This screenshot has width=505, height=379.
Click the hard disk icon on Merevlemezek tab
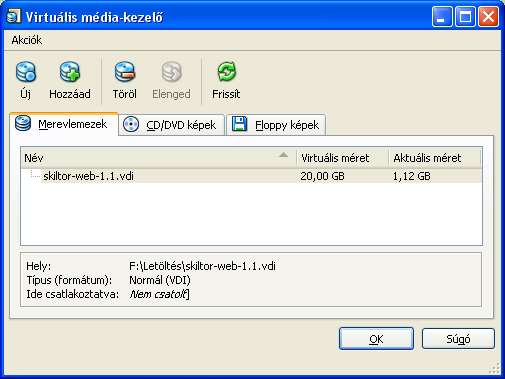(x=23, y=123)
